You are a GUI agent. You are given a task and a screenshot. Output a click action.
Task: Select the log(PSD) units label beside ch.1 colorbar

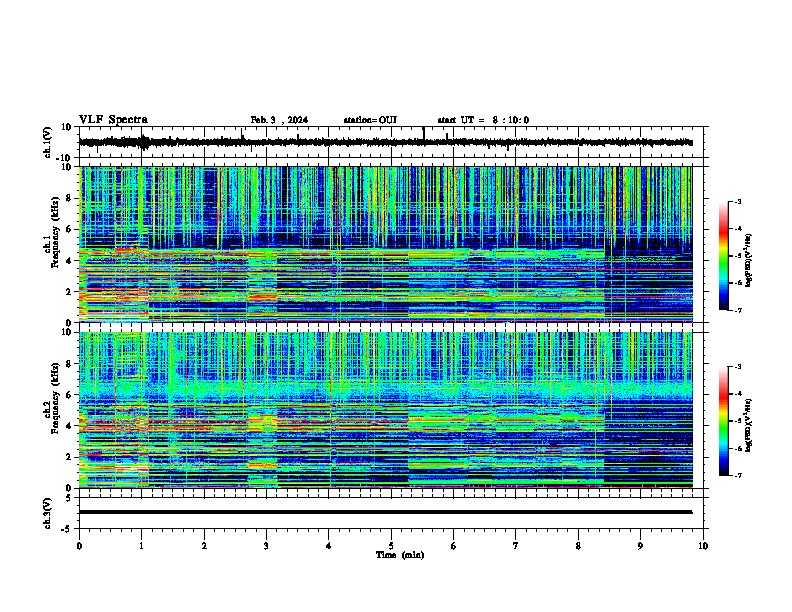(749, 260)
